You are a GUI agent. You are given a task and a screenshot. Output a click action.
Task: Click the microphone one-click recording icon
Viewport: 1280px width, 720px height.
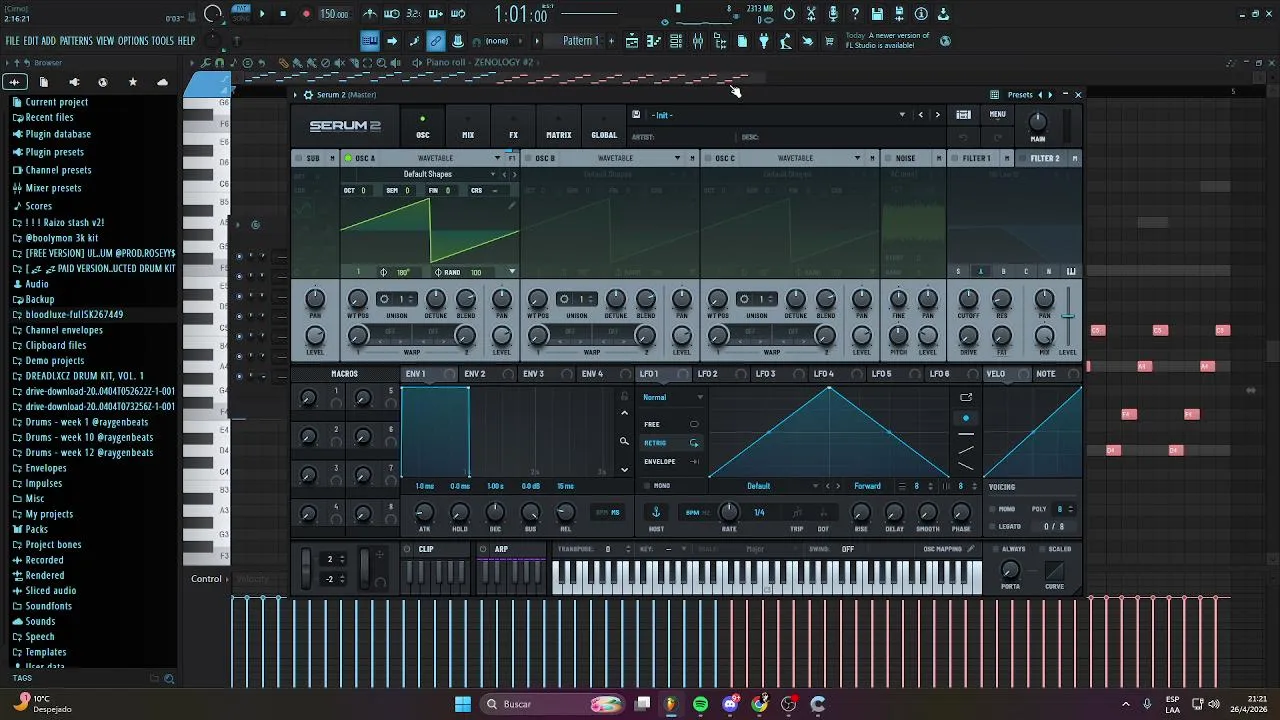coord(833,14)
